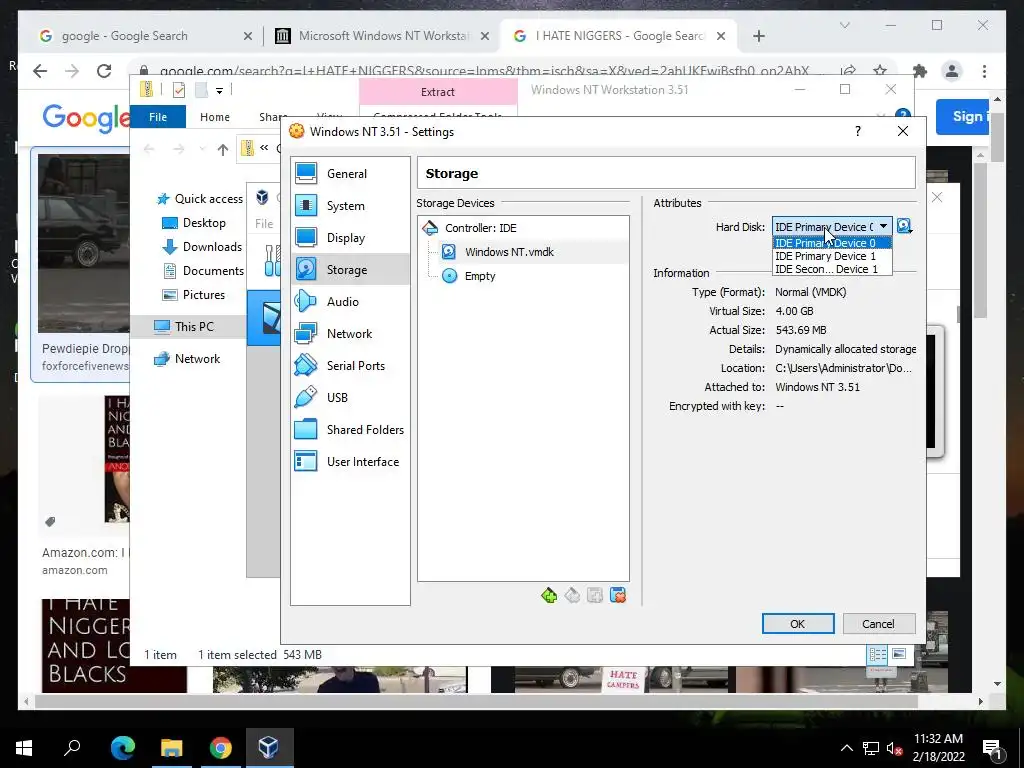Select Quick access in Explorer navigation pane
The image size is (1024, 768).
[200, 199]
